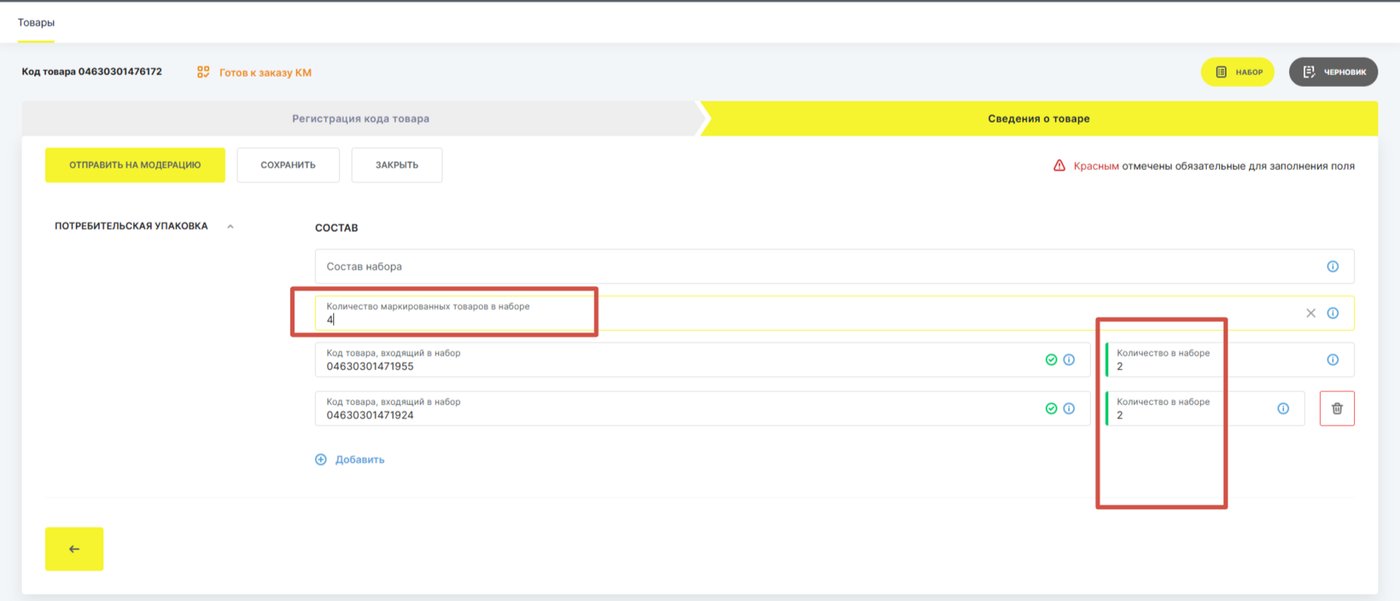Click info icon in marked goods quantity field
The height and width of the screenshot is (601, 1400).
pos(1332,313)
